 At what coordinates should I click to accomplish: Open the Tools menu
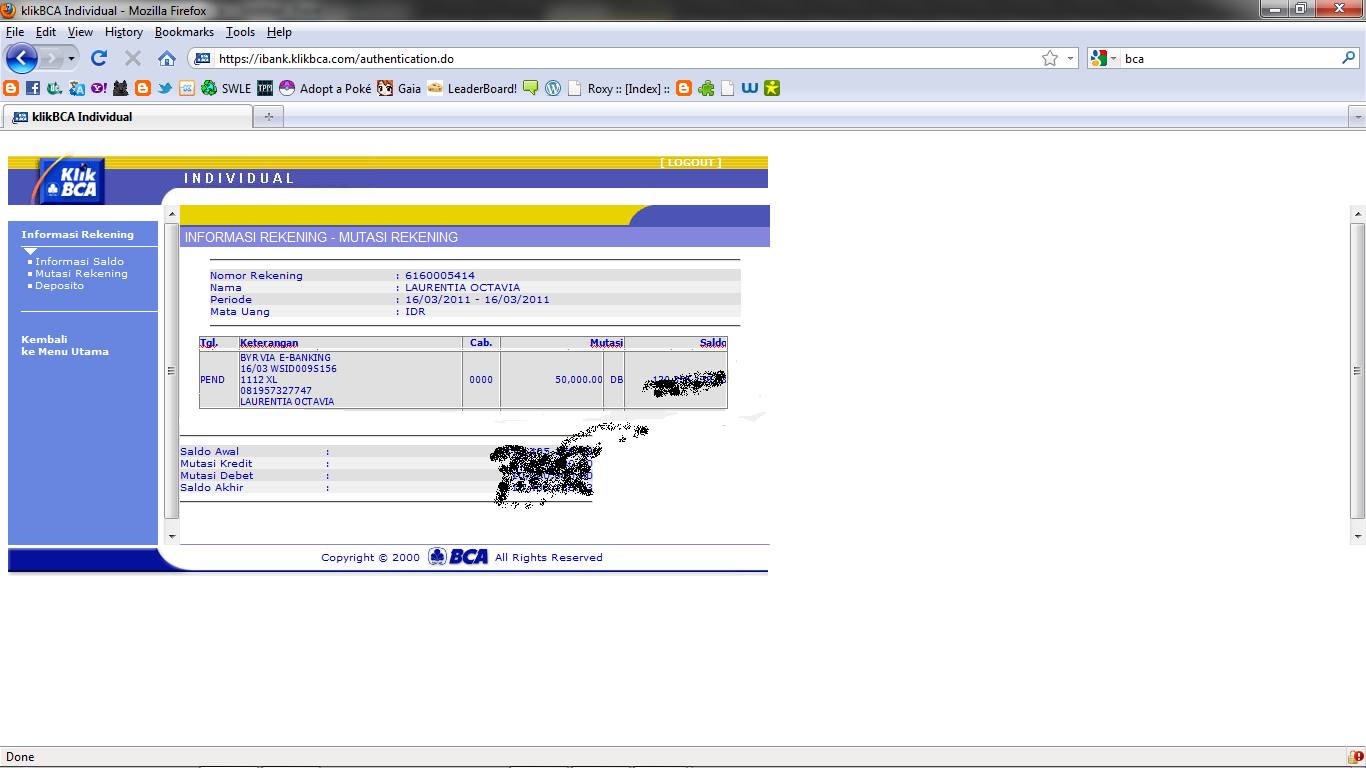pos(240,32)
